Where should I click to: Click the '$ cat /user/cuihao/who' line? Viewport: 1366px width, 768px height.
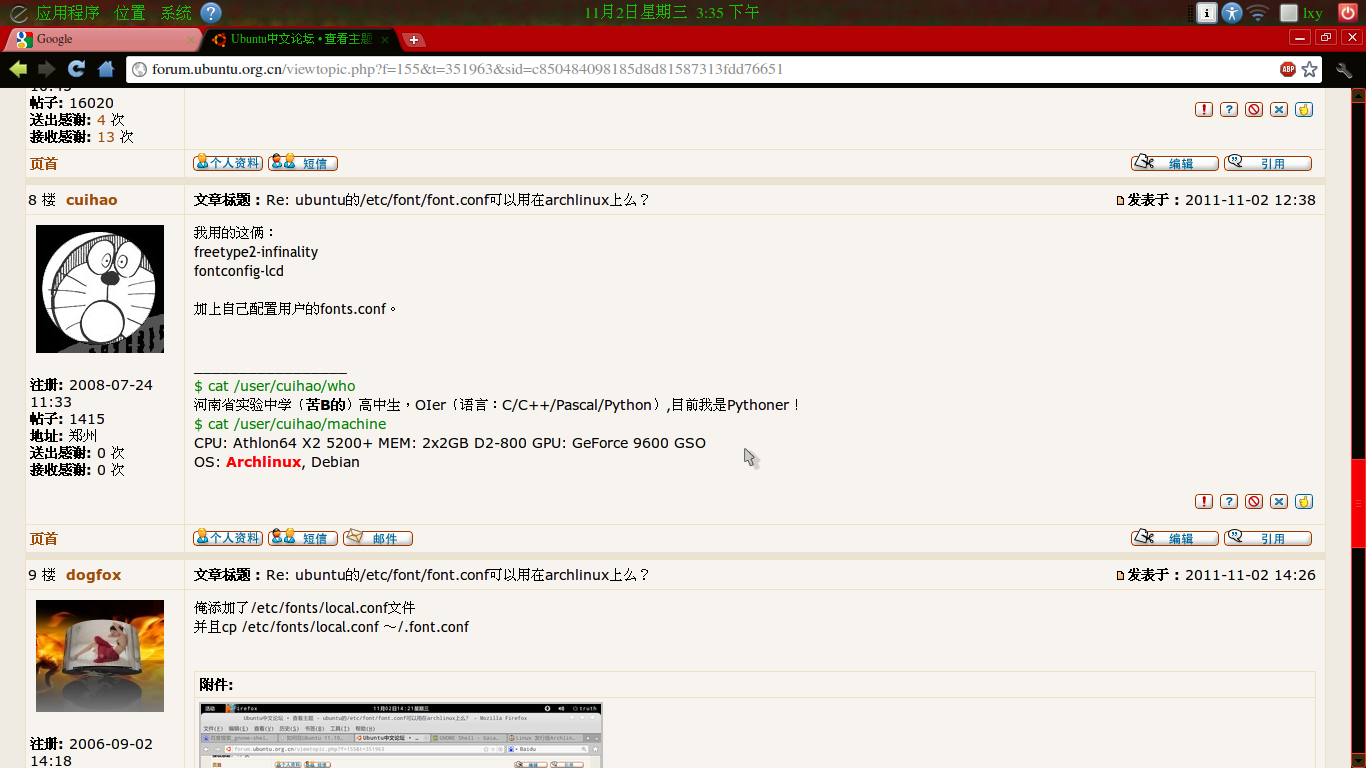click(275, 386)
